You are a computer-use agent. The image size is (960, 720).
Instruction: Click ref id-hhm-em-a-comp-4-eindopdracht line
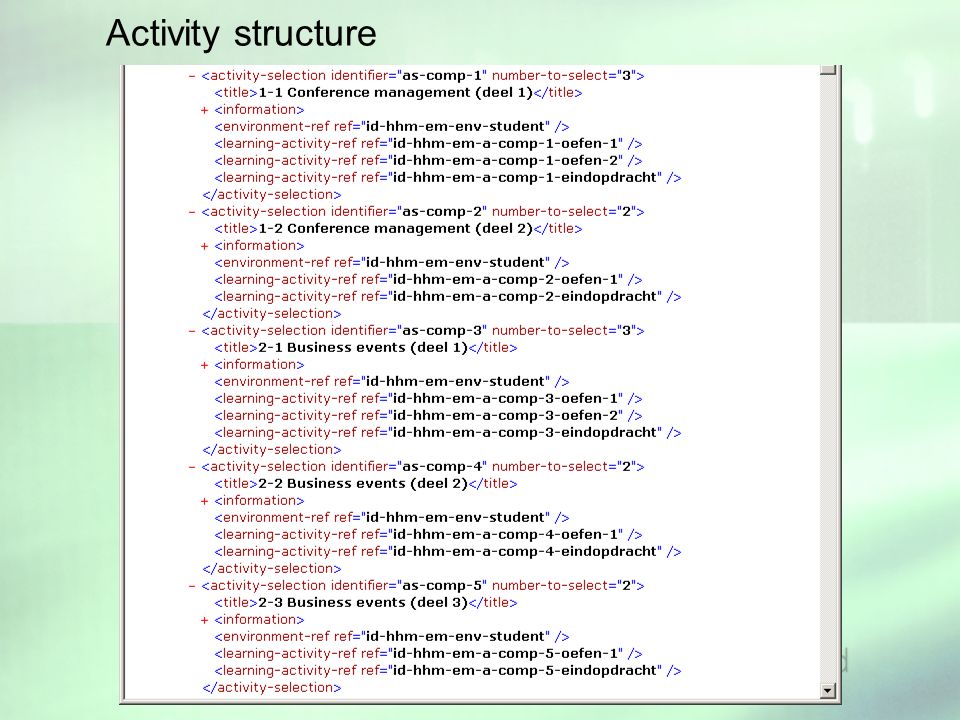(x=448, y=552)
